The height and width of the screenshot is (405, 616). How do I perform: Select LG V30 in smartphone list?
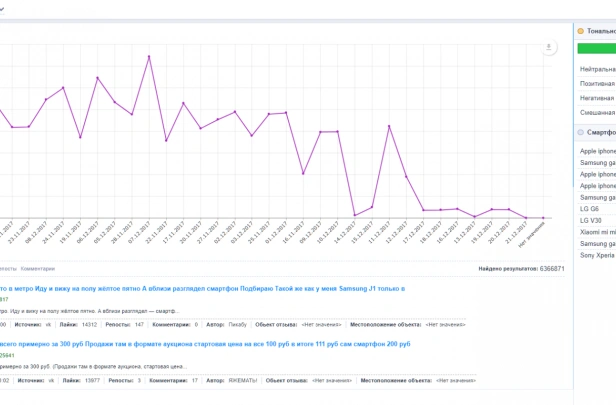click(x=590, y=220)
